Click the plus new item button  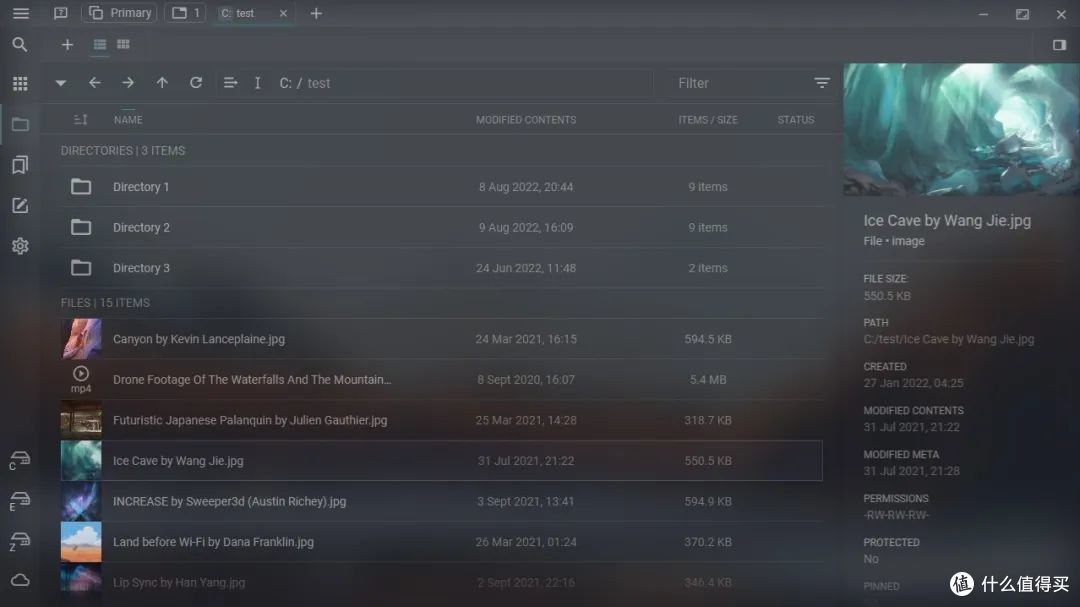pos(67,45)
